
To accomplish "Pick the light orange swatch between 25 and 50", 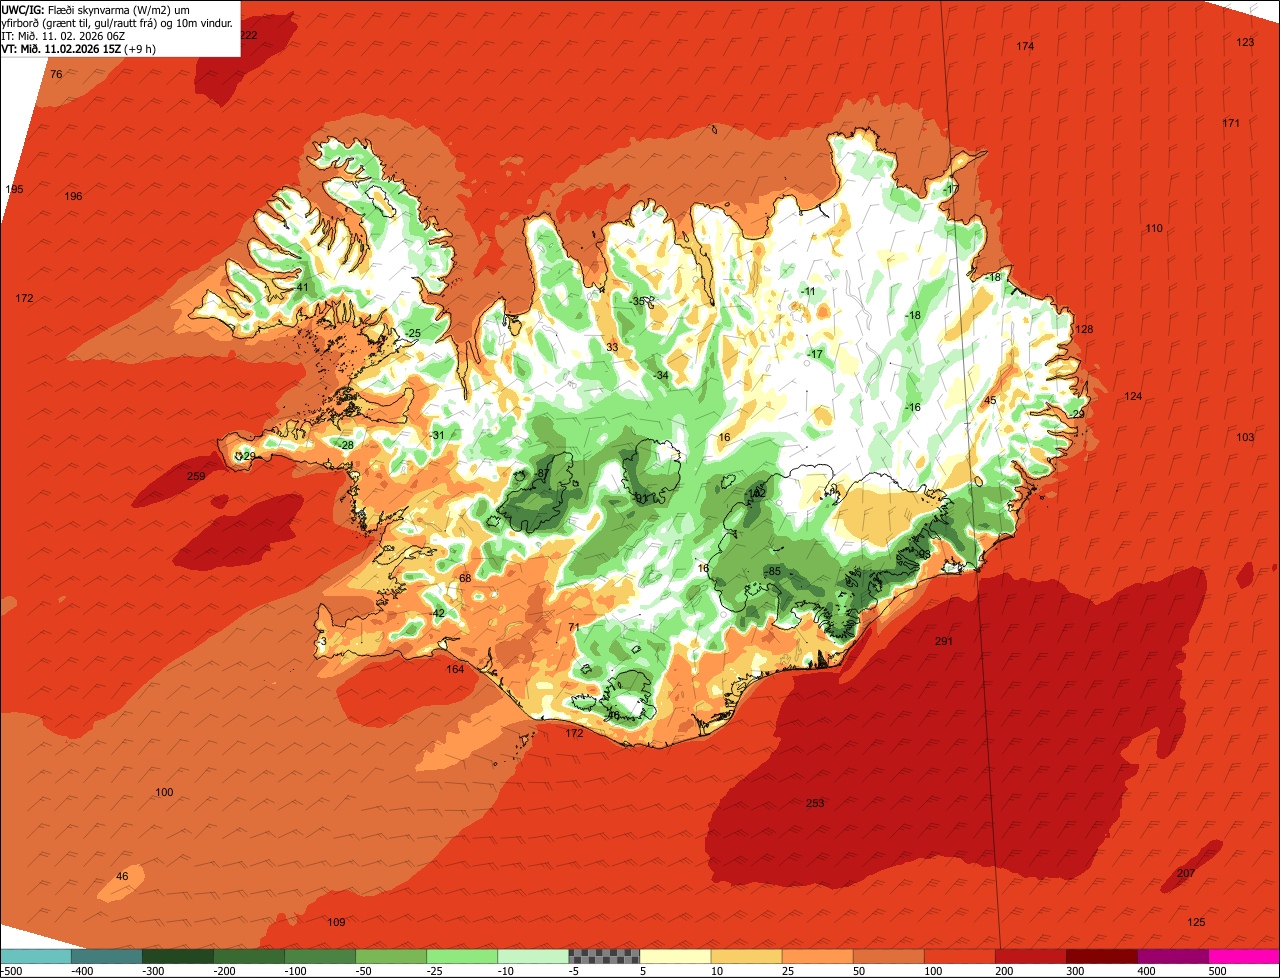I will click(x=817, y=956).
